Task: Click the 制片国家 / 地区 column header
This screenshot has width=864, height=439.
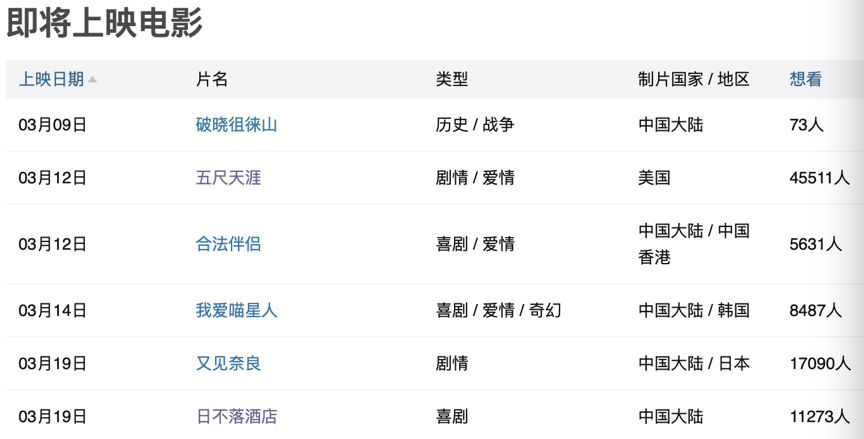Action: coord(694,80)
